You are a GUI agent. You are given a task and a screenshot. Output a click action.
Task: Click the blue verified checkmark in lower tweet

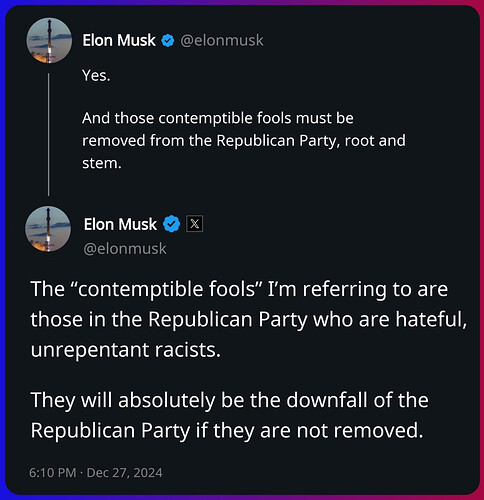pos(172,224)
